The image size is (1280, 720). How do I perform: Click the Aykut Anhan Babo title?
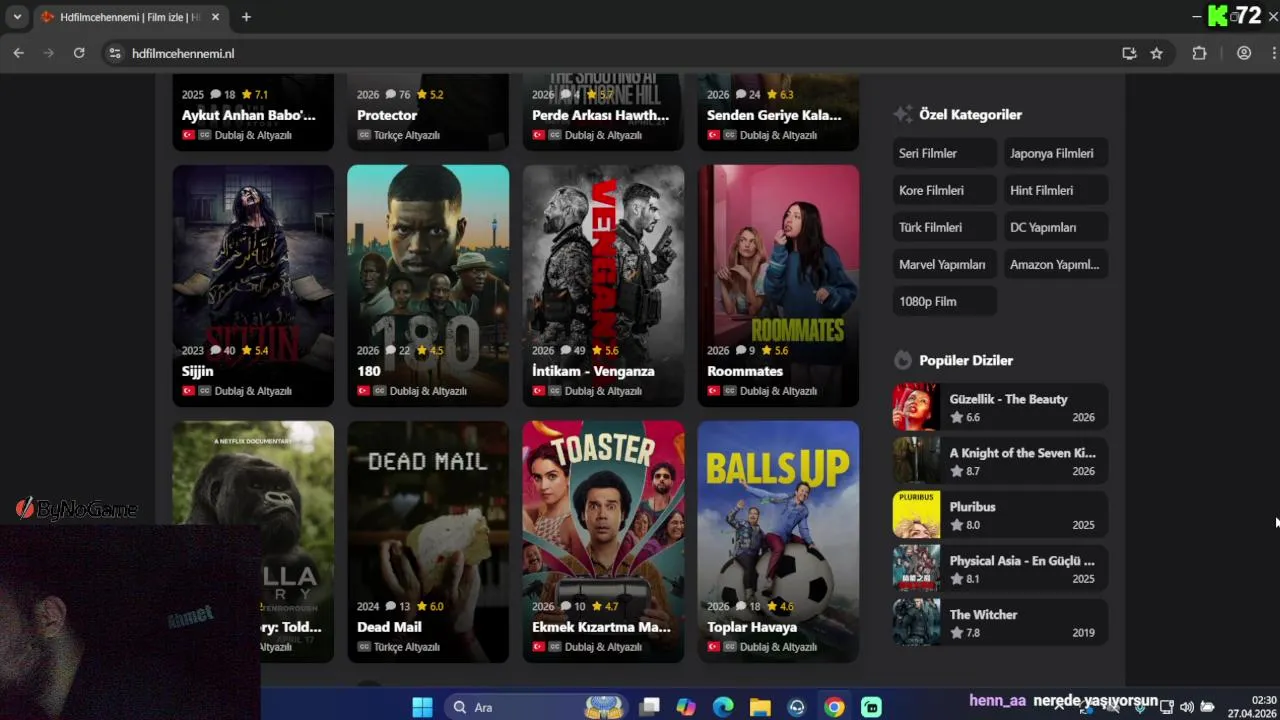249,115
